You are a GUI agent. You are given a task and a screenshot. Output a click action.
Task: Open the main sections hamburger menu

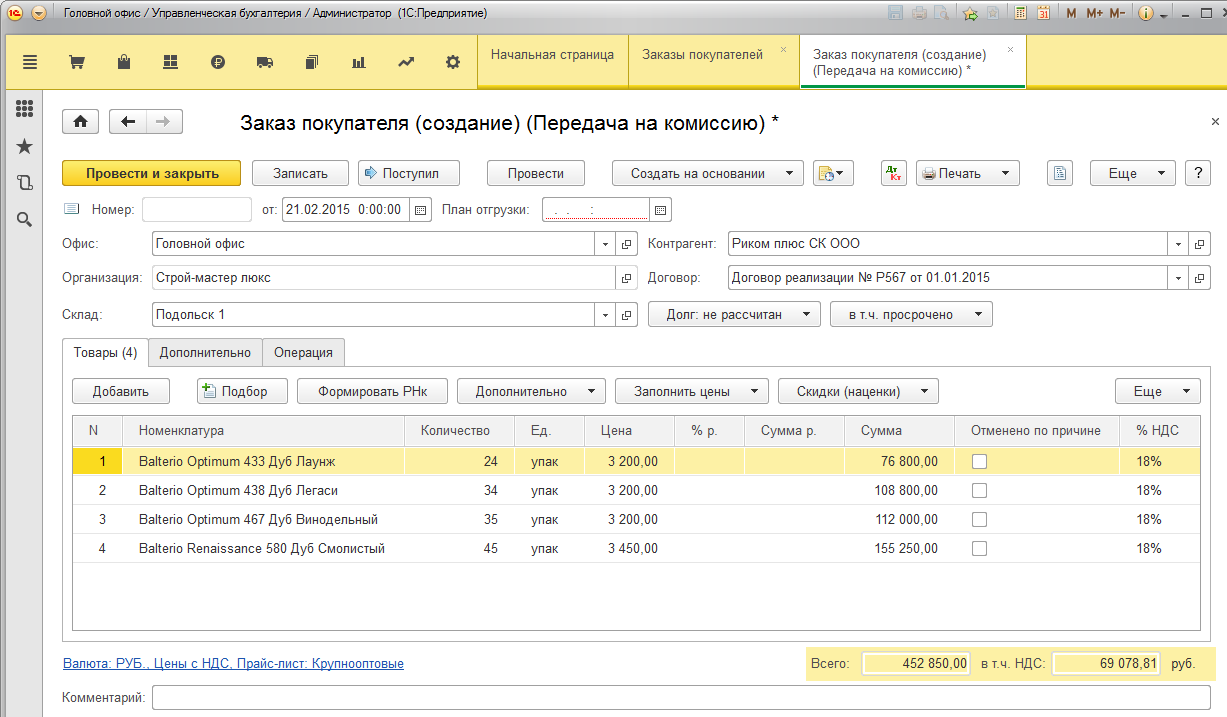[x=29, y=62]
